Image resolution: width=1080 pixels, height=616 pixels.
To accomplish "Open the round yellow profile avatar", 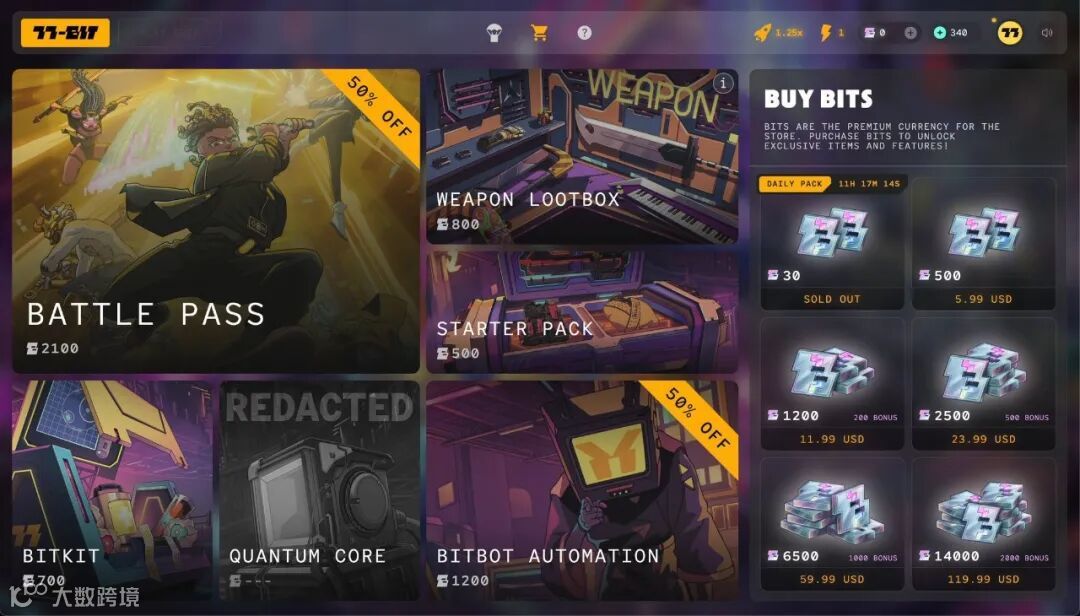I will [1010, 32].
